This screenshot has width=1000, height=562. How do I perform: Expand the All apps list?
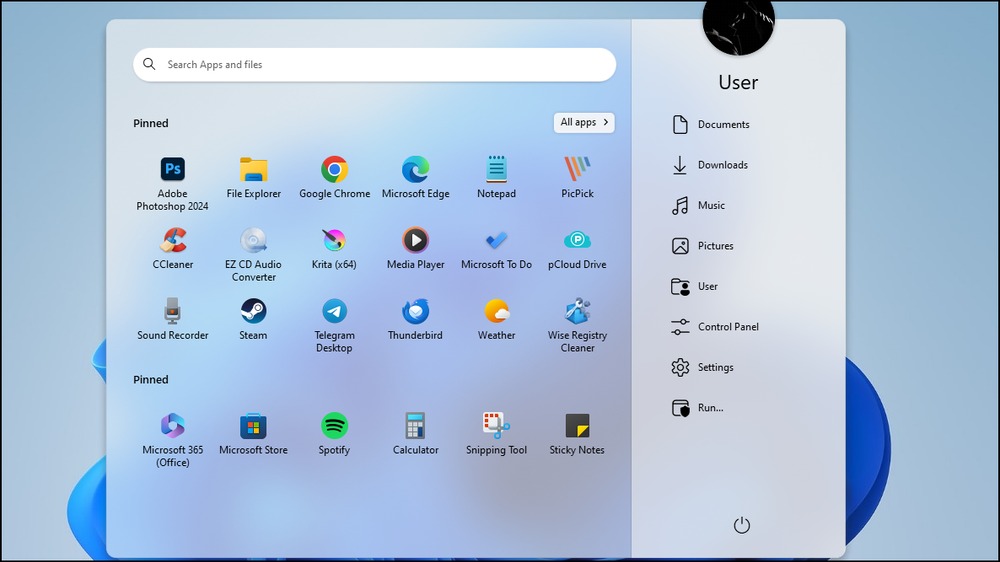pyautogui.click(x=584, y=122)
